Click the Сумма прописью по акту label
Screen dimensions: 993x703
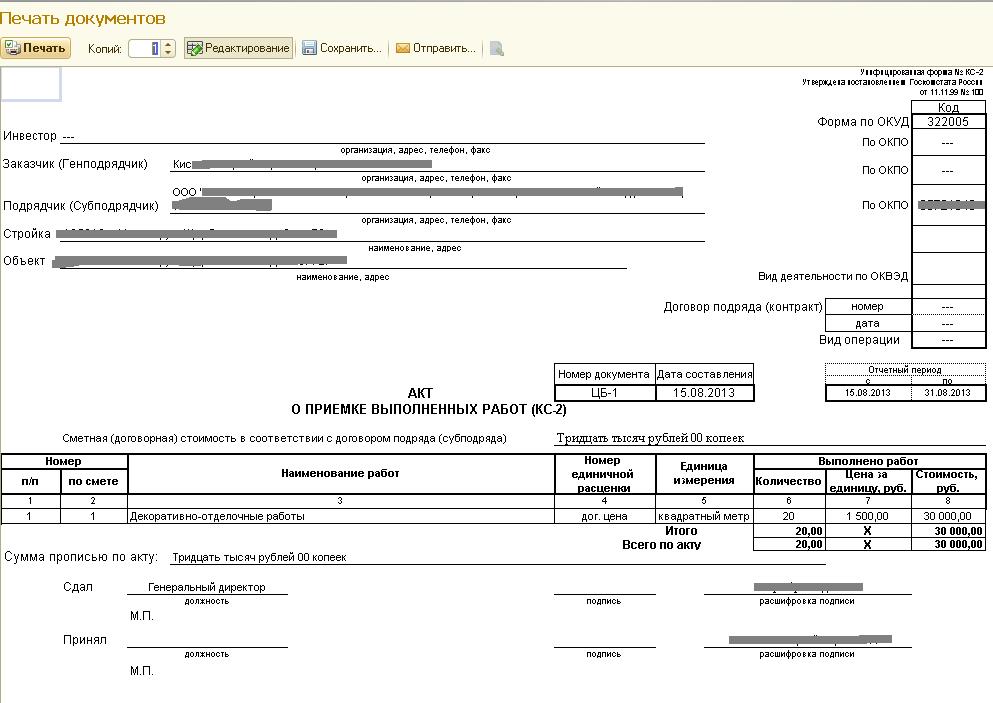click(80, 557)
